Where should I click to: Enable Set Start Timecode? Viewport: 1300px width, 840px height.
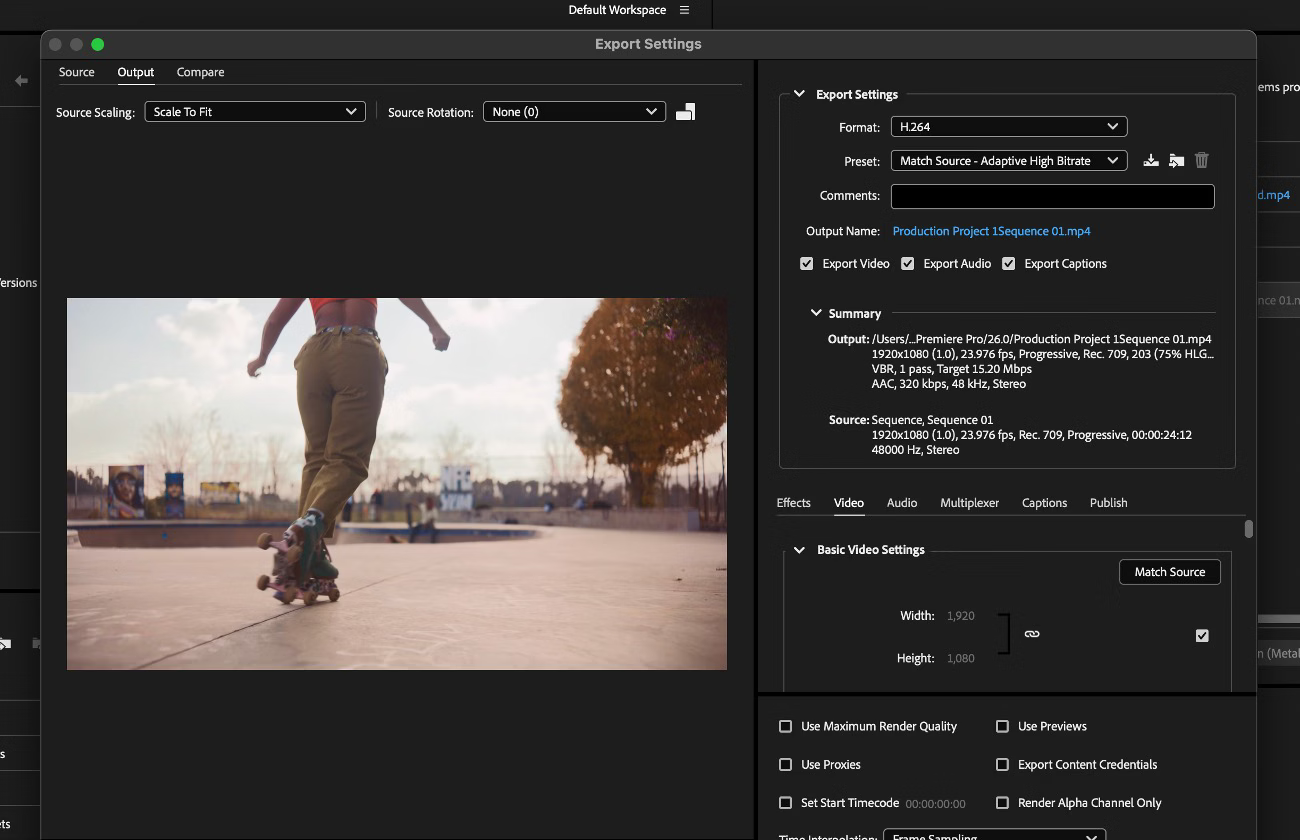click(786, 803)
